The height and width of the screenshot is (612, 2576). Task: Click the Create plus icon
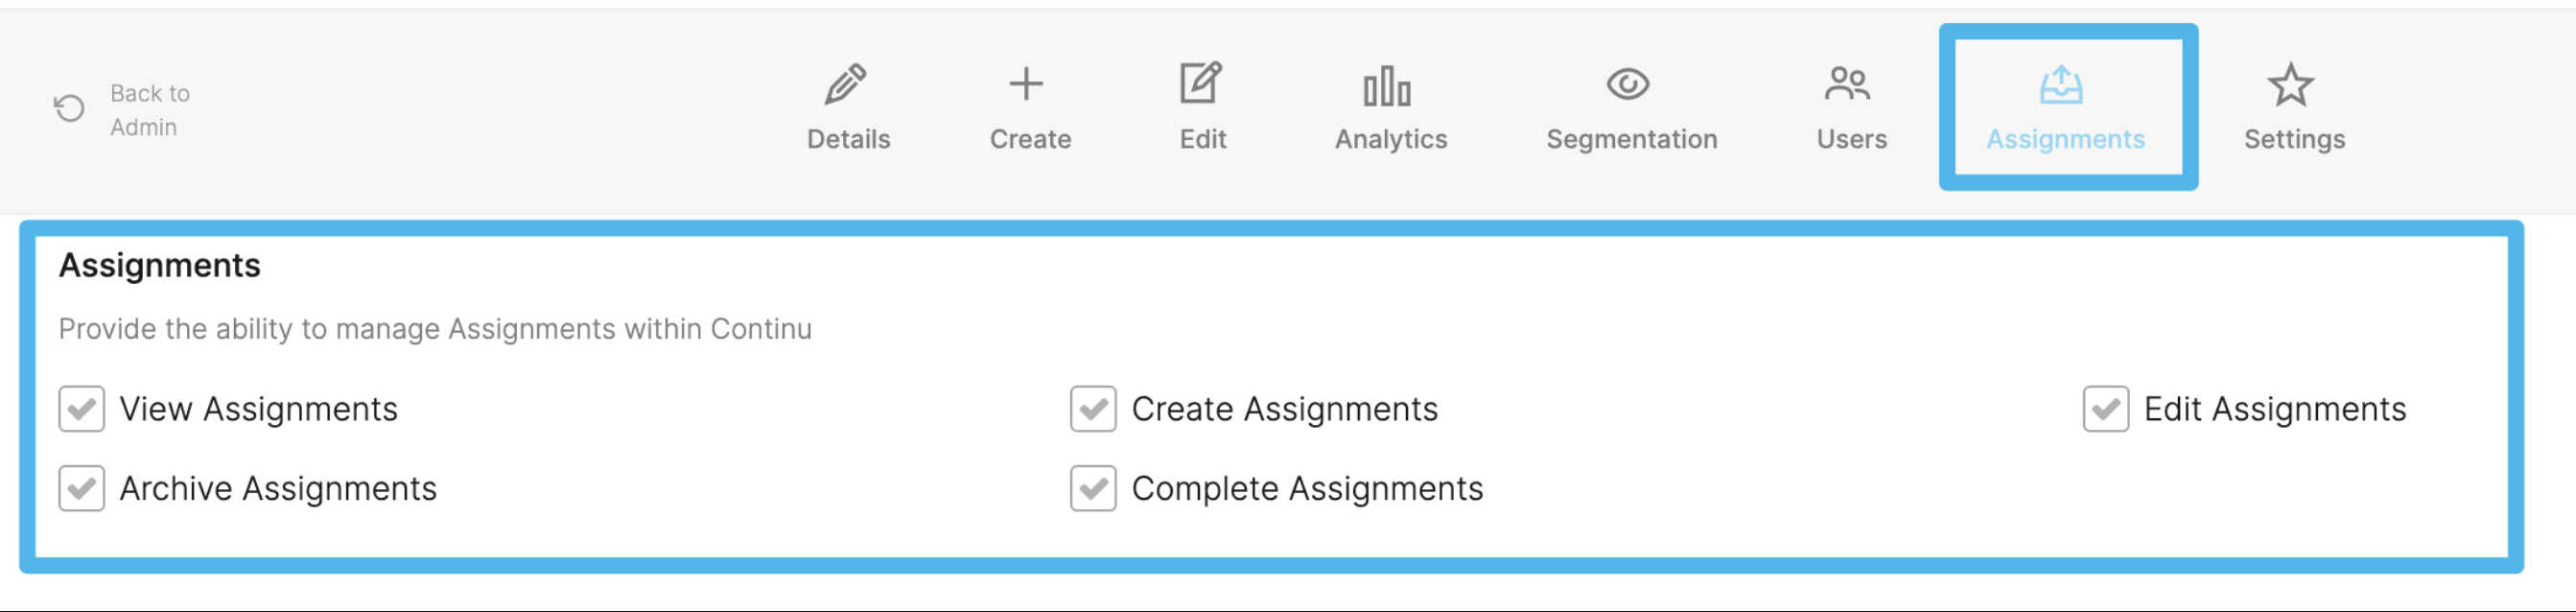click(1026, 84)
